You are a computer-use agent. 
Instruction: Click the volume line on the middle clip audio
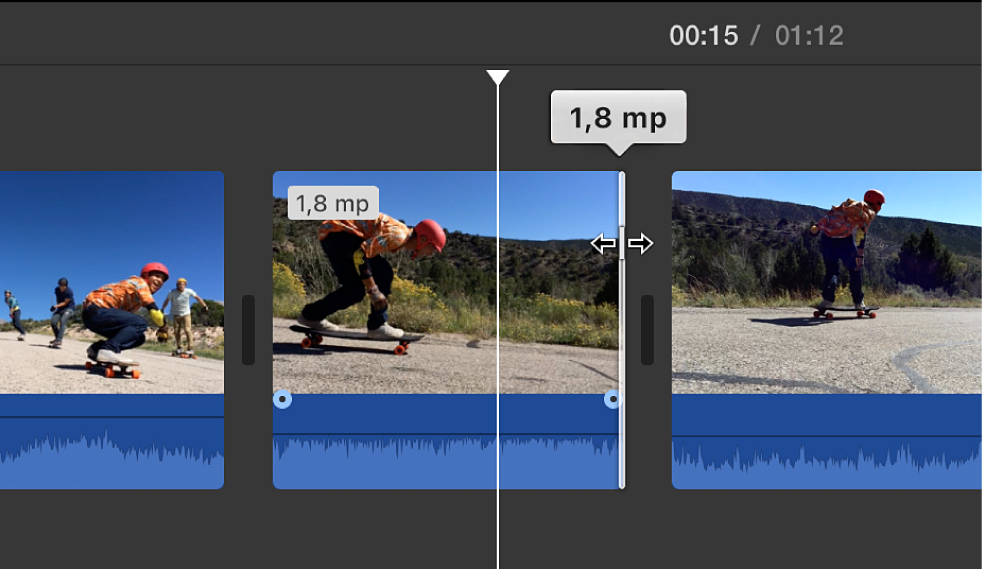click(x=446, y=434)
